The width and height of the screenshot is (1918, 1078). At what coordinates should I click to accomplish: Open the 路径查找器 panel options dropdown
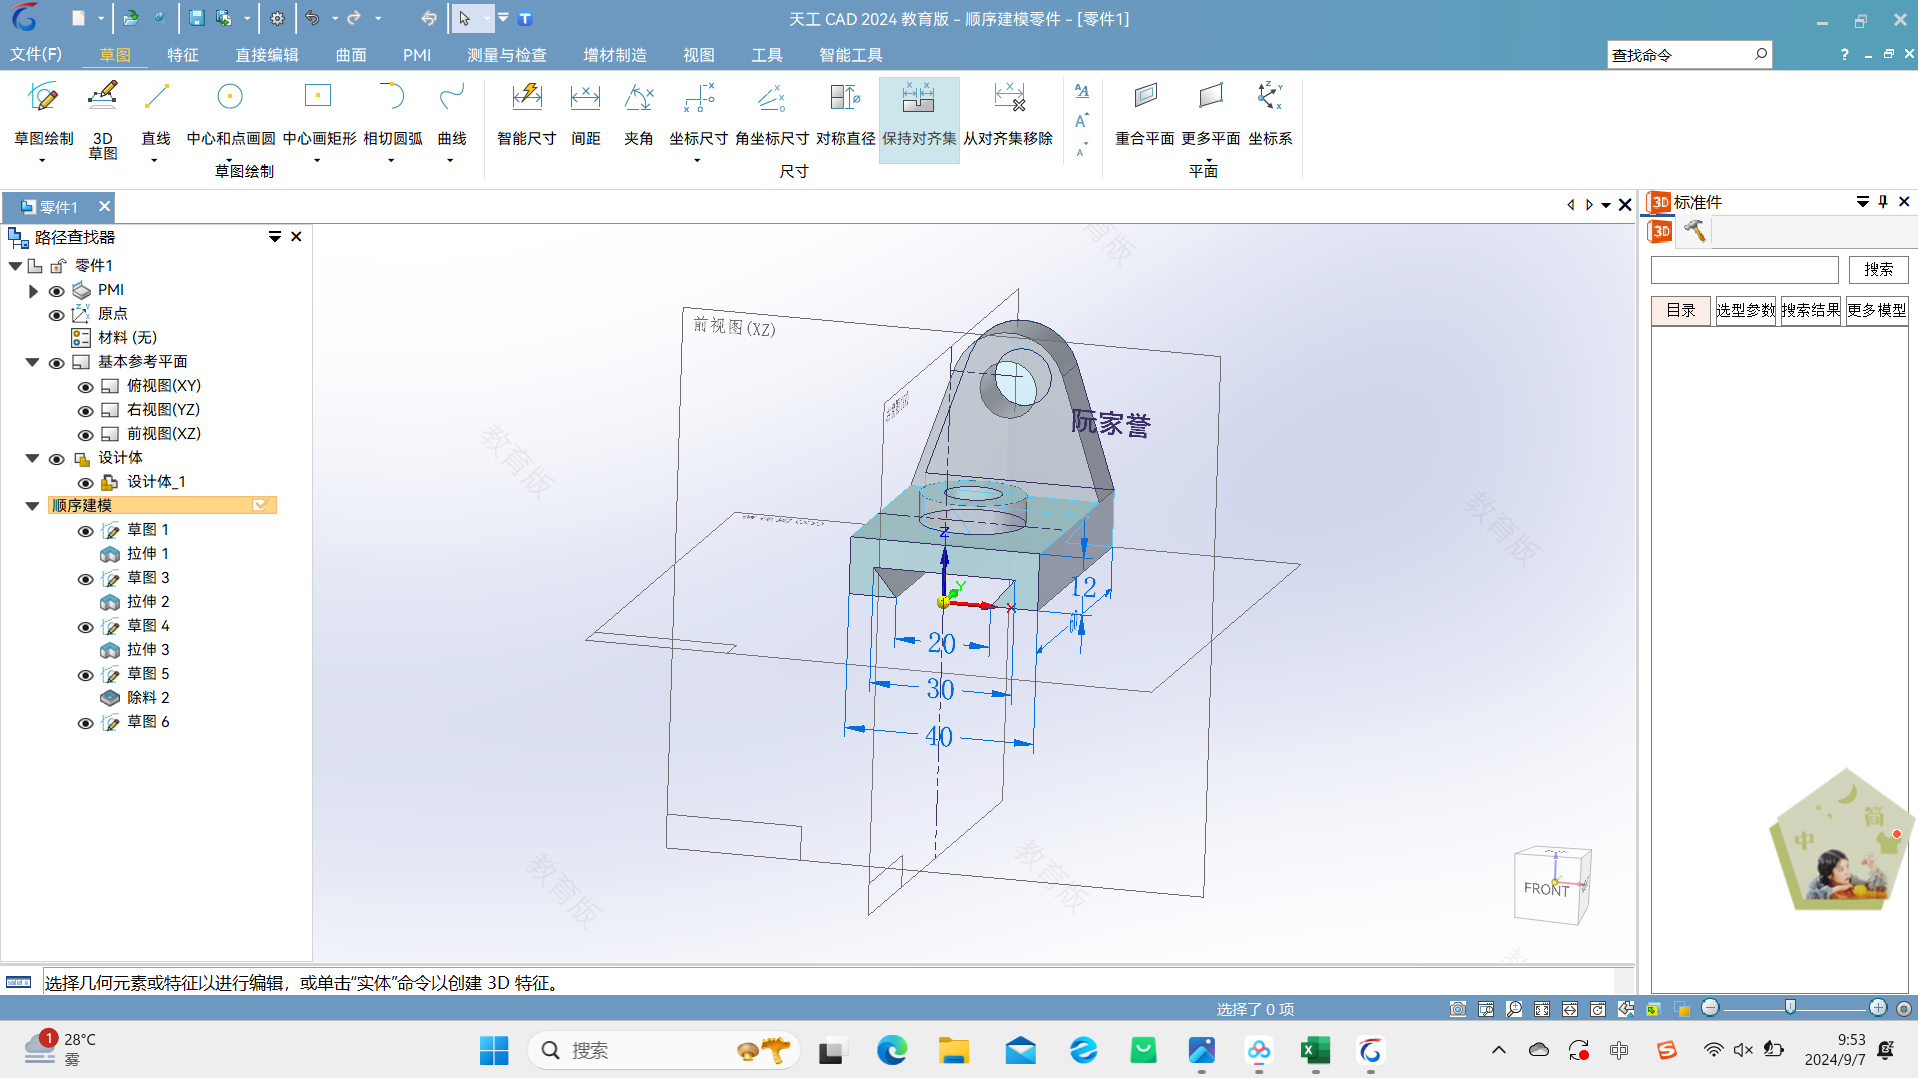[x=275, y=237]
